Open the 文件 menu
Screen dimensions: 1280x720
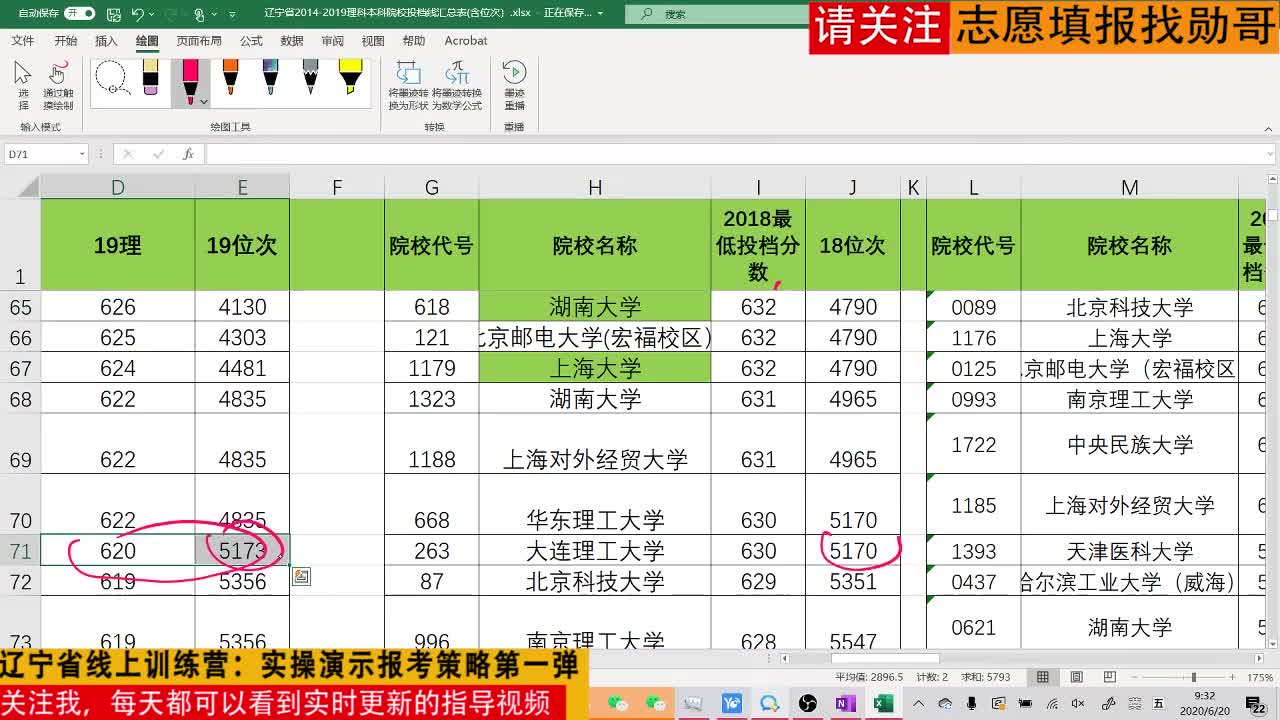click(x=22, y=41)
